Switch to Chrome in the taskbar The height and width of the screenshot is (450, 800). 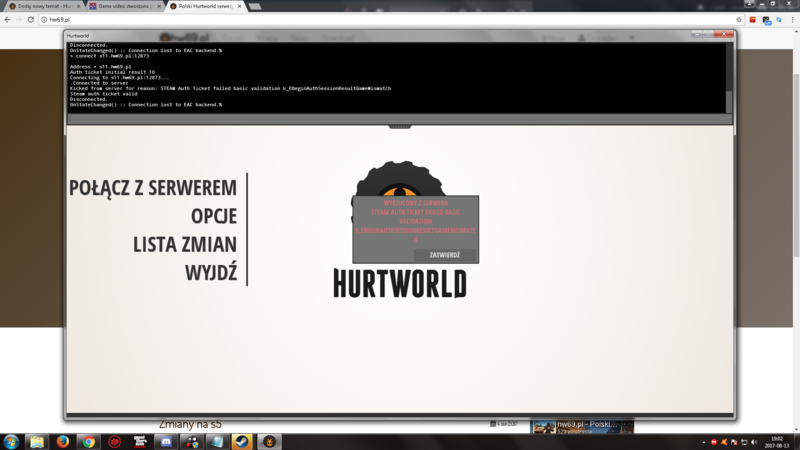pos(89,441)
